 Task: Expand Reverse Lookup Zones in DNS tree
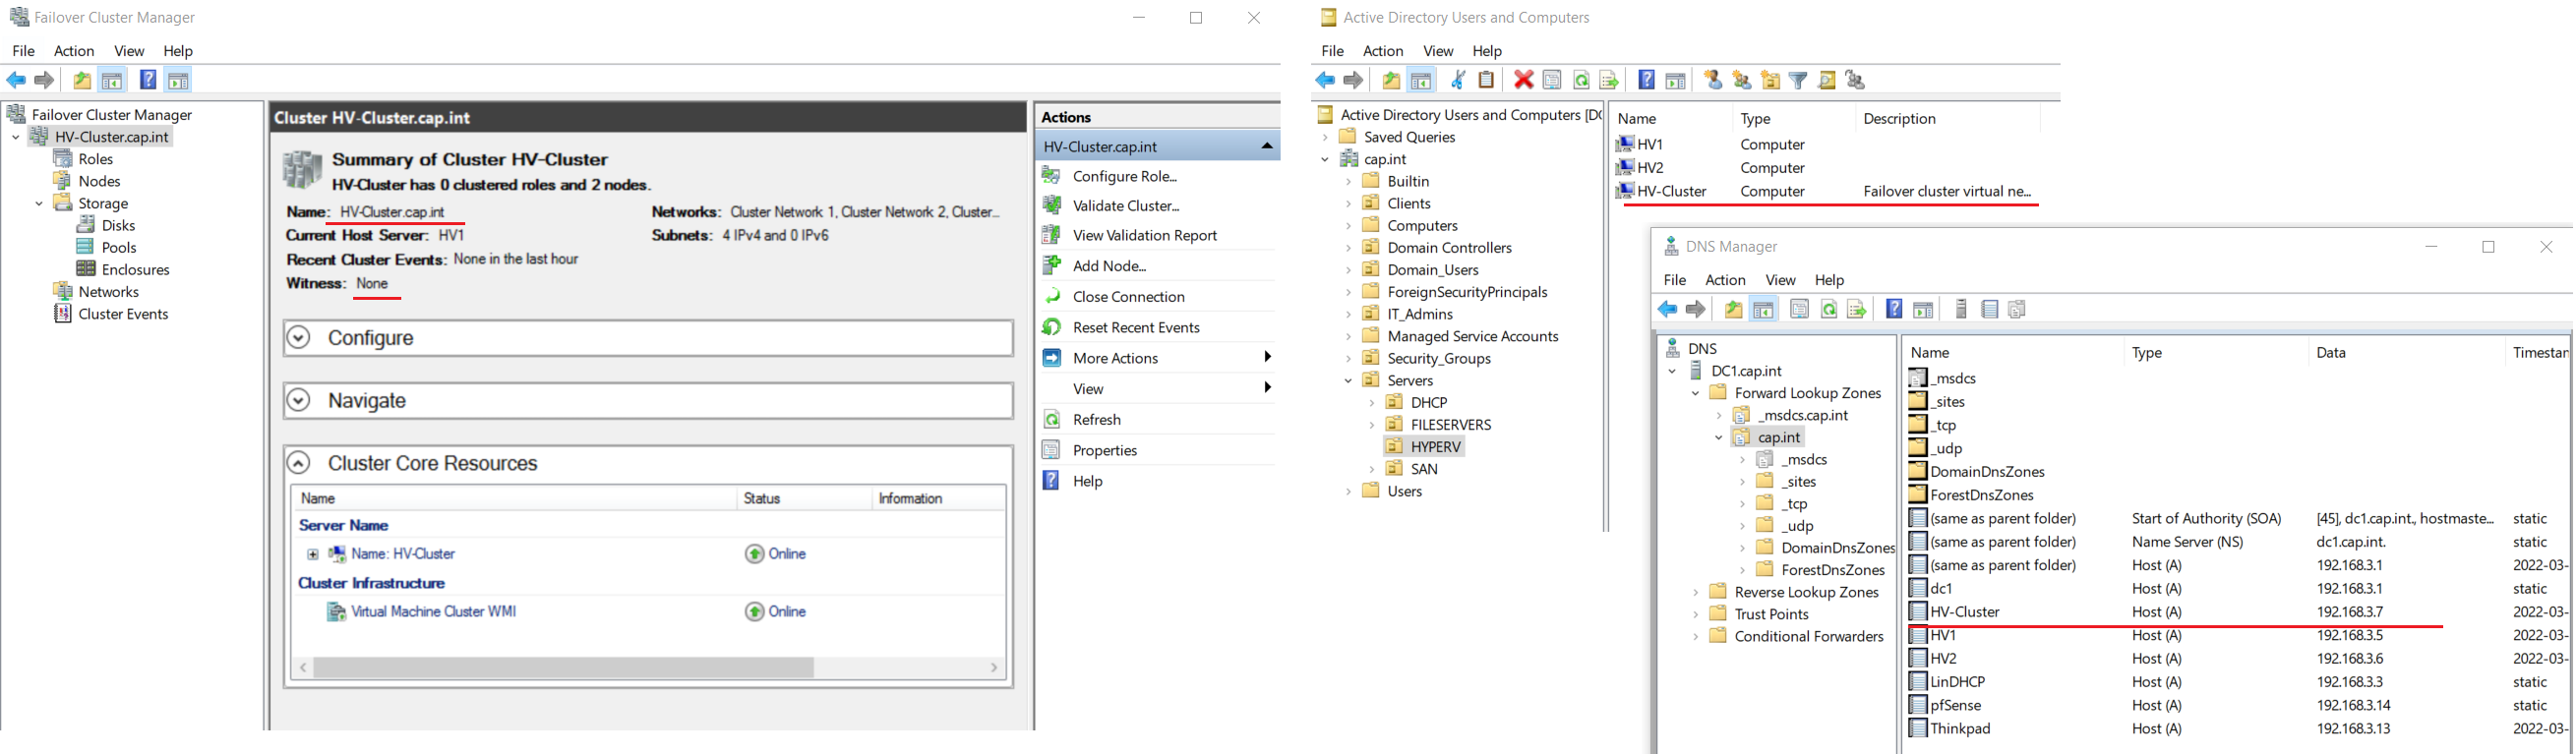click(1695, 592)
